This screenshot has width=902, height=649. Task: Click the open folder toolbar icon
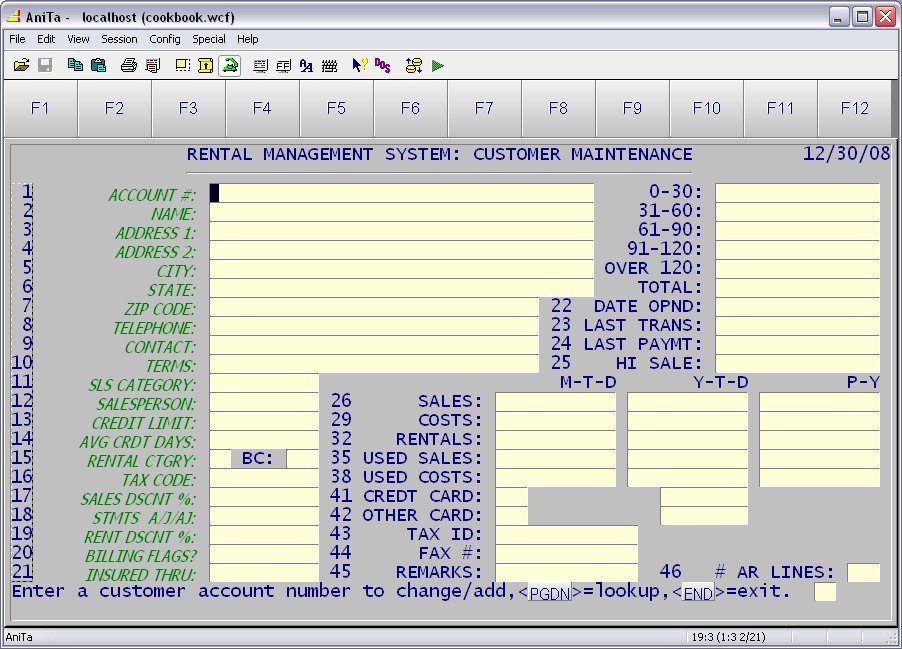(x=21, y=65)
